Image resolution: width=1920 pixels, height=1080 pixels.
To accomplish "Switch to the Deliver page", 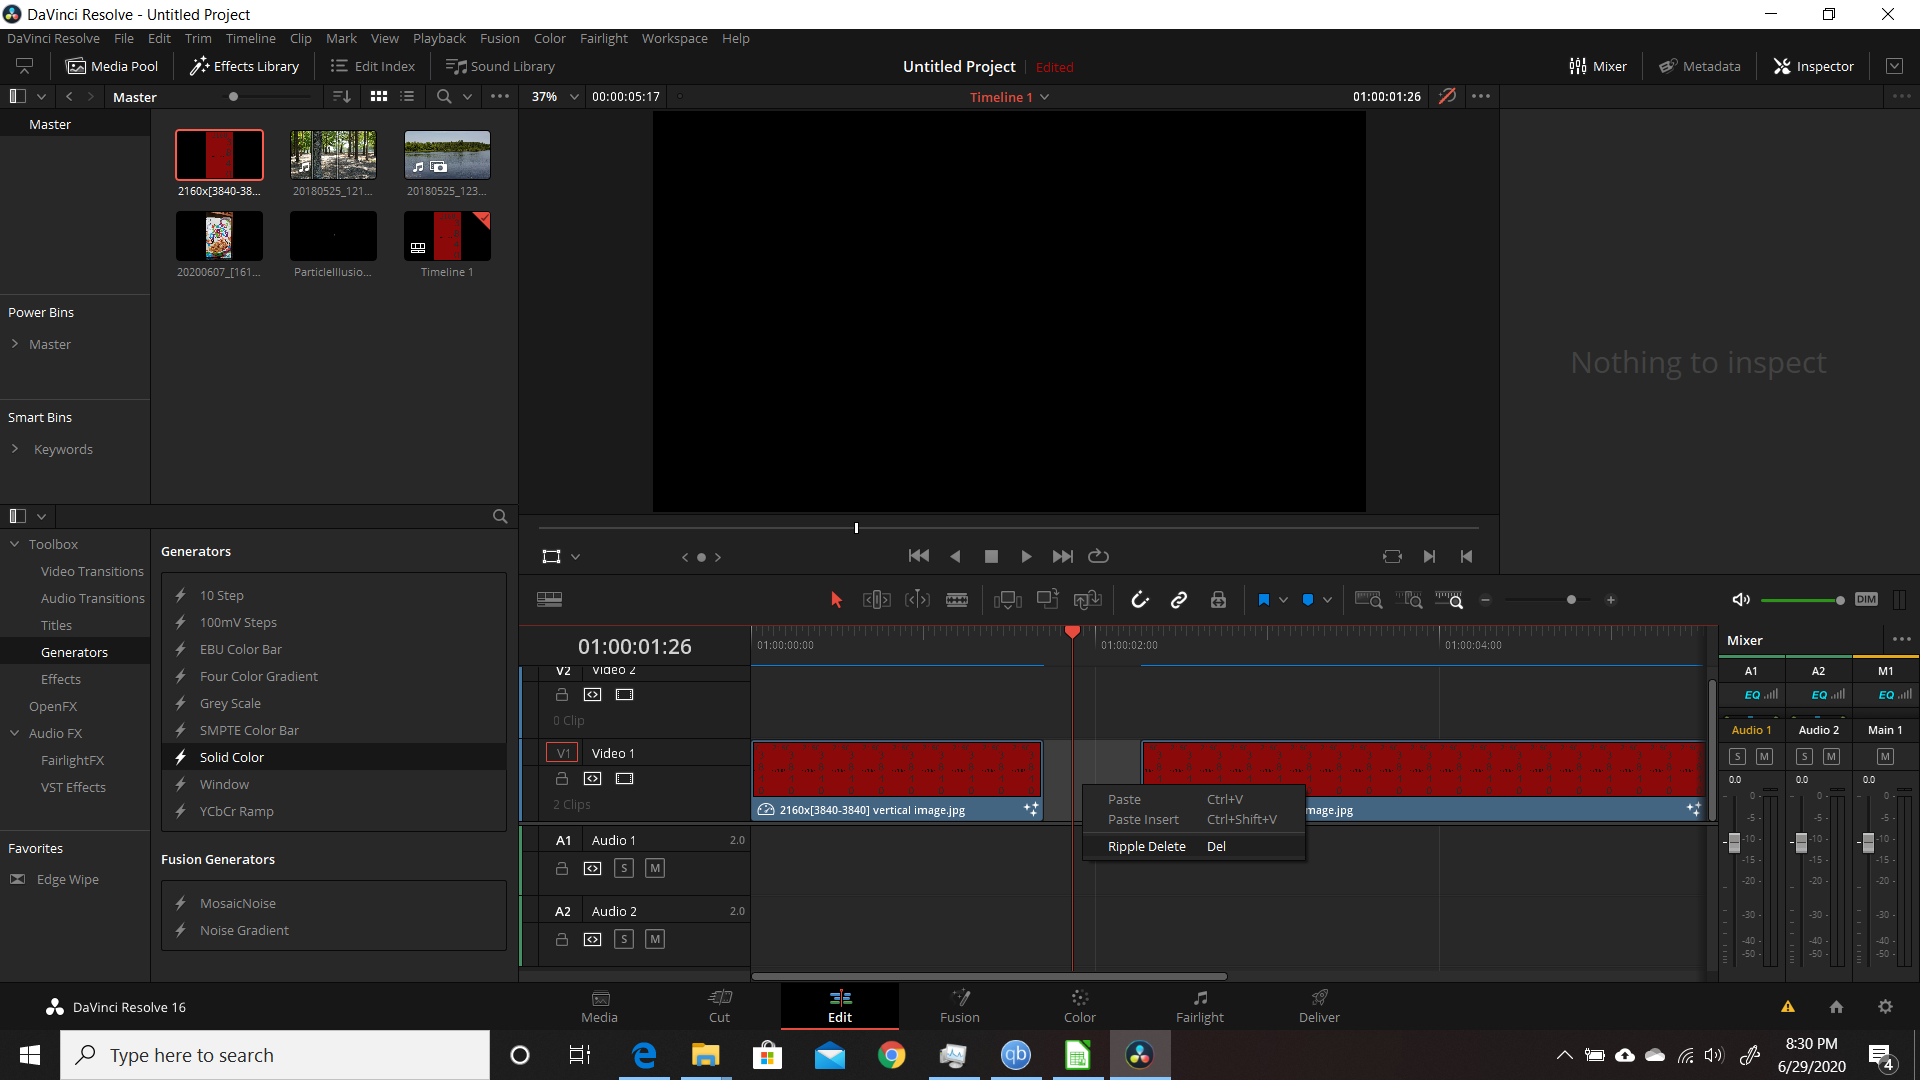I will [1319, 1007].
